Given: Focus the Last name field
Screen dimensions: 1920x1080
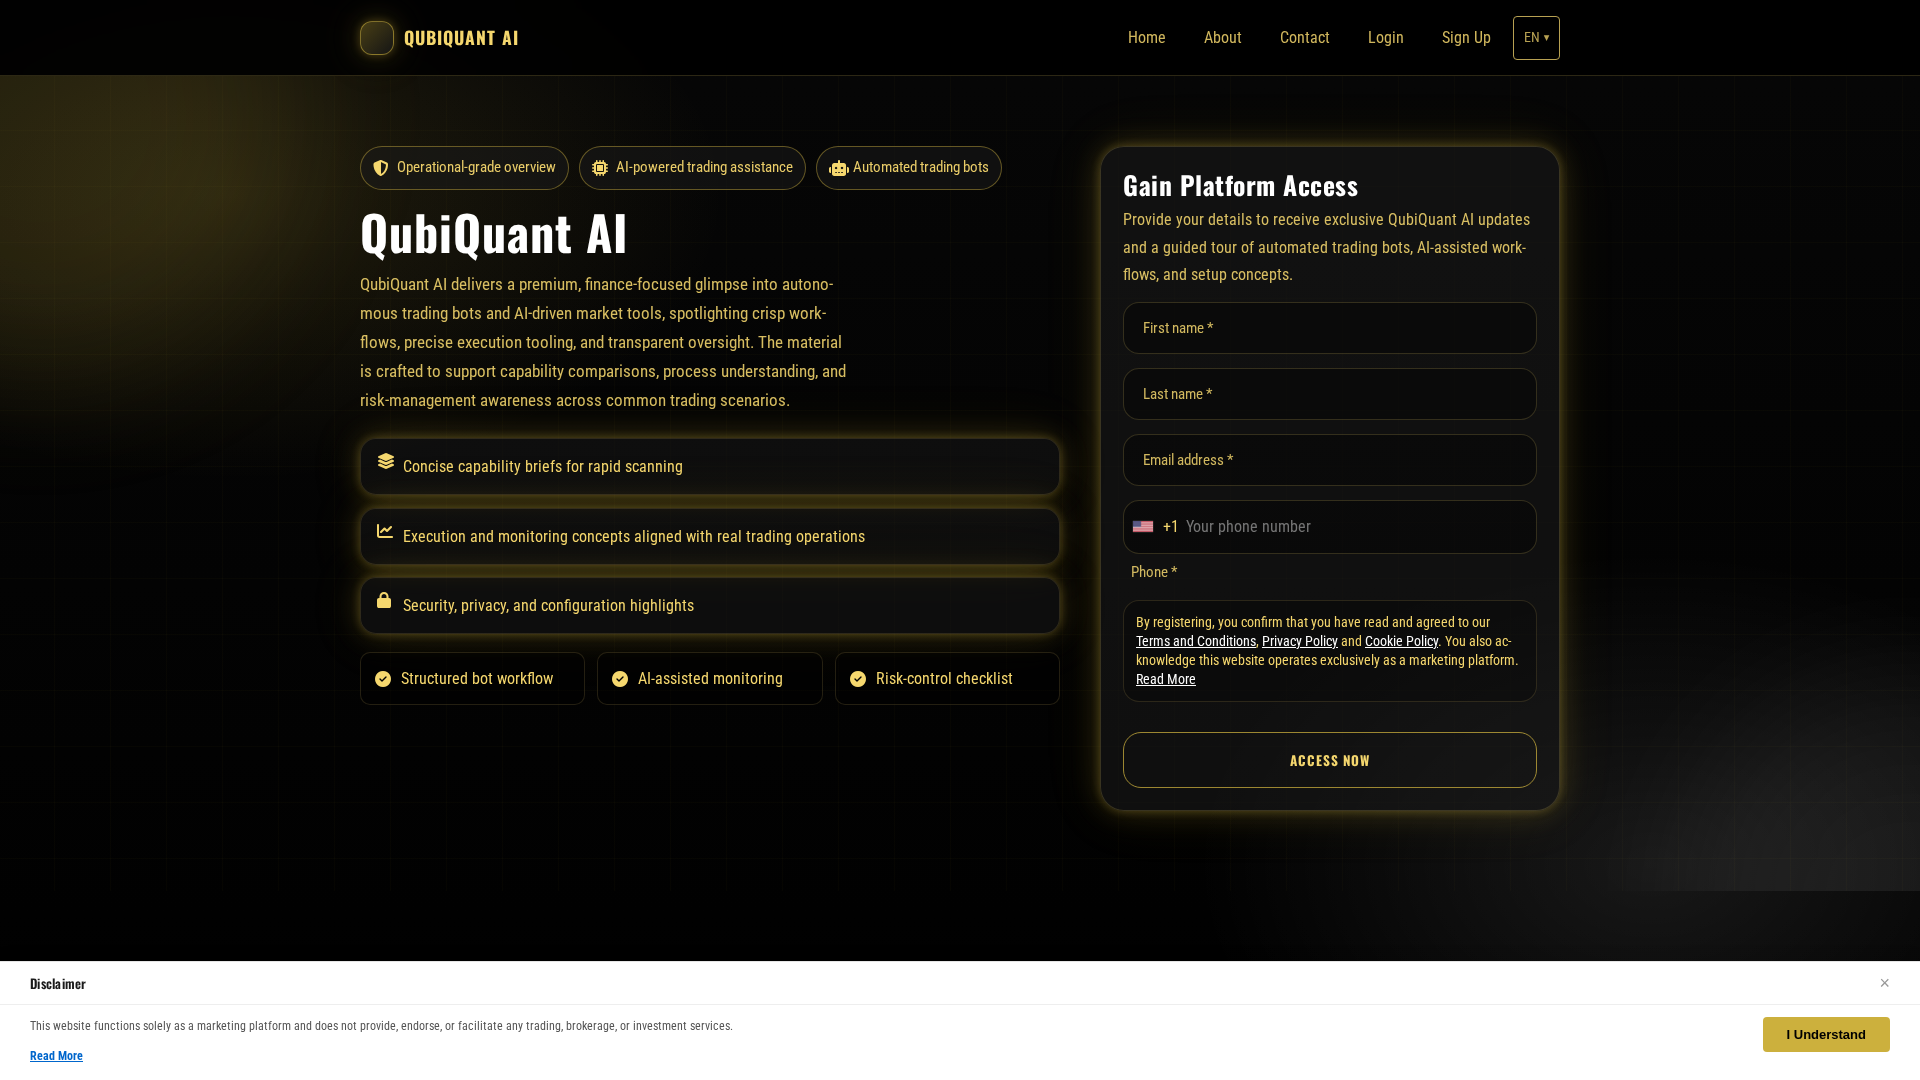Looking at the screenshot, I should 1330,394.
